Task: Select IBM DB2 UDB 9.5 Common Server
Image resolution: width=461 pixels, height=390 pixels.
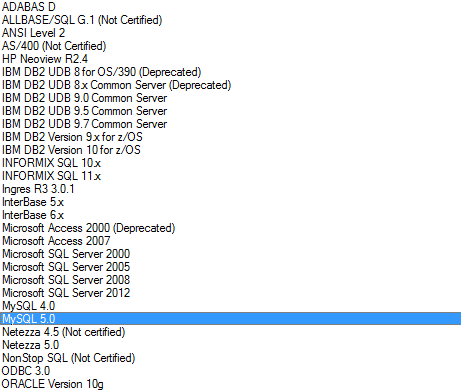Action: click(84, 111)
